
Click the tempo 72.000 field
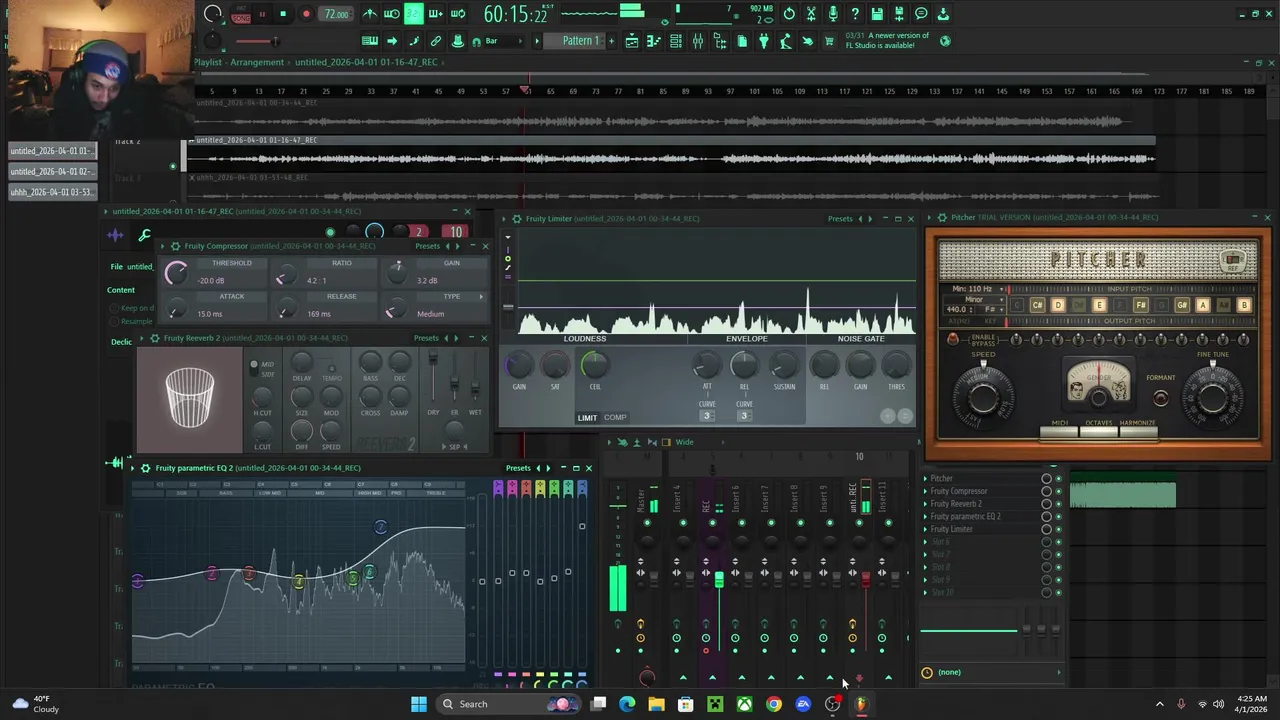point(336,14)
